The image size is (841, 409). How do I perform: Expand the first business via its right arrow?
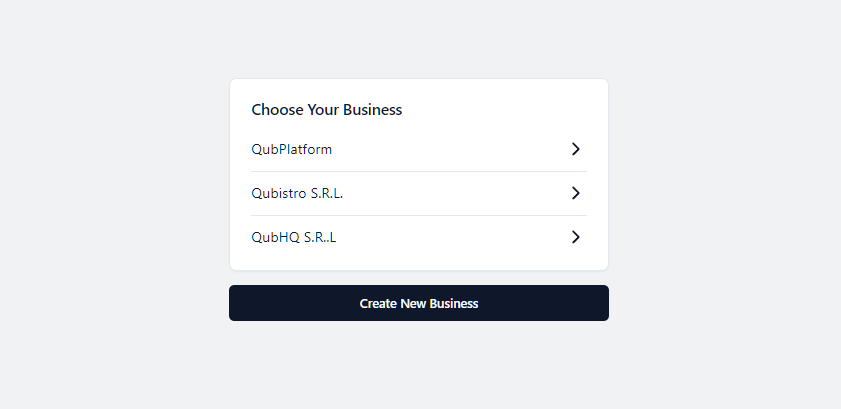click(x=576, y=149)
